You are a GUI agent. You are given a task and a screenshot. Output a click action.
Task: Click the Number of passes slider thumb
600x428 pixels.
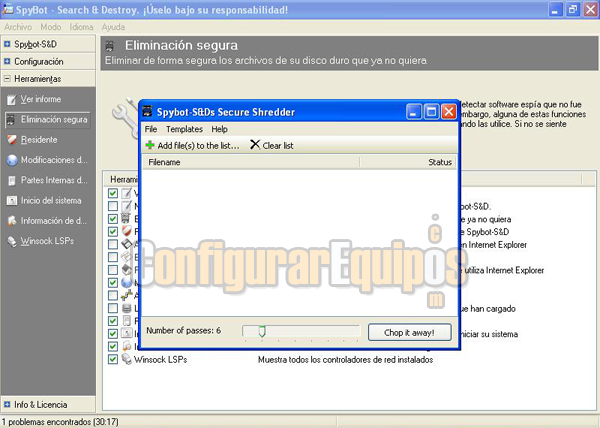pos(262,331)
